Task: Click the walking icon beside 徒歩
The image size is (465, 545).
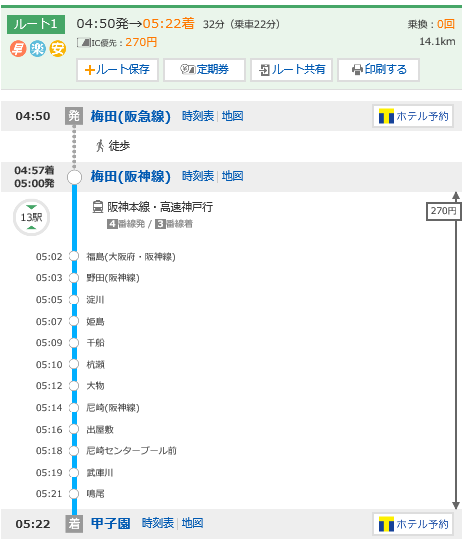Action: [x=100, y=146]
